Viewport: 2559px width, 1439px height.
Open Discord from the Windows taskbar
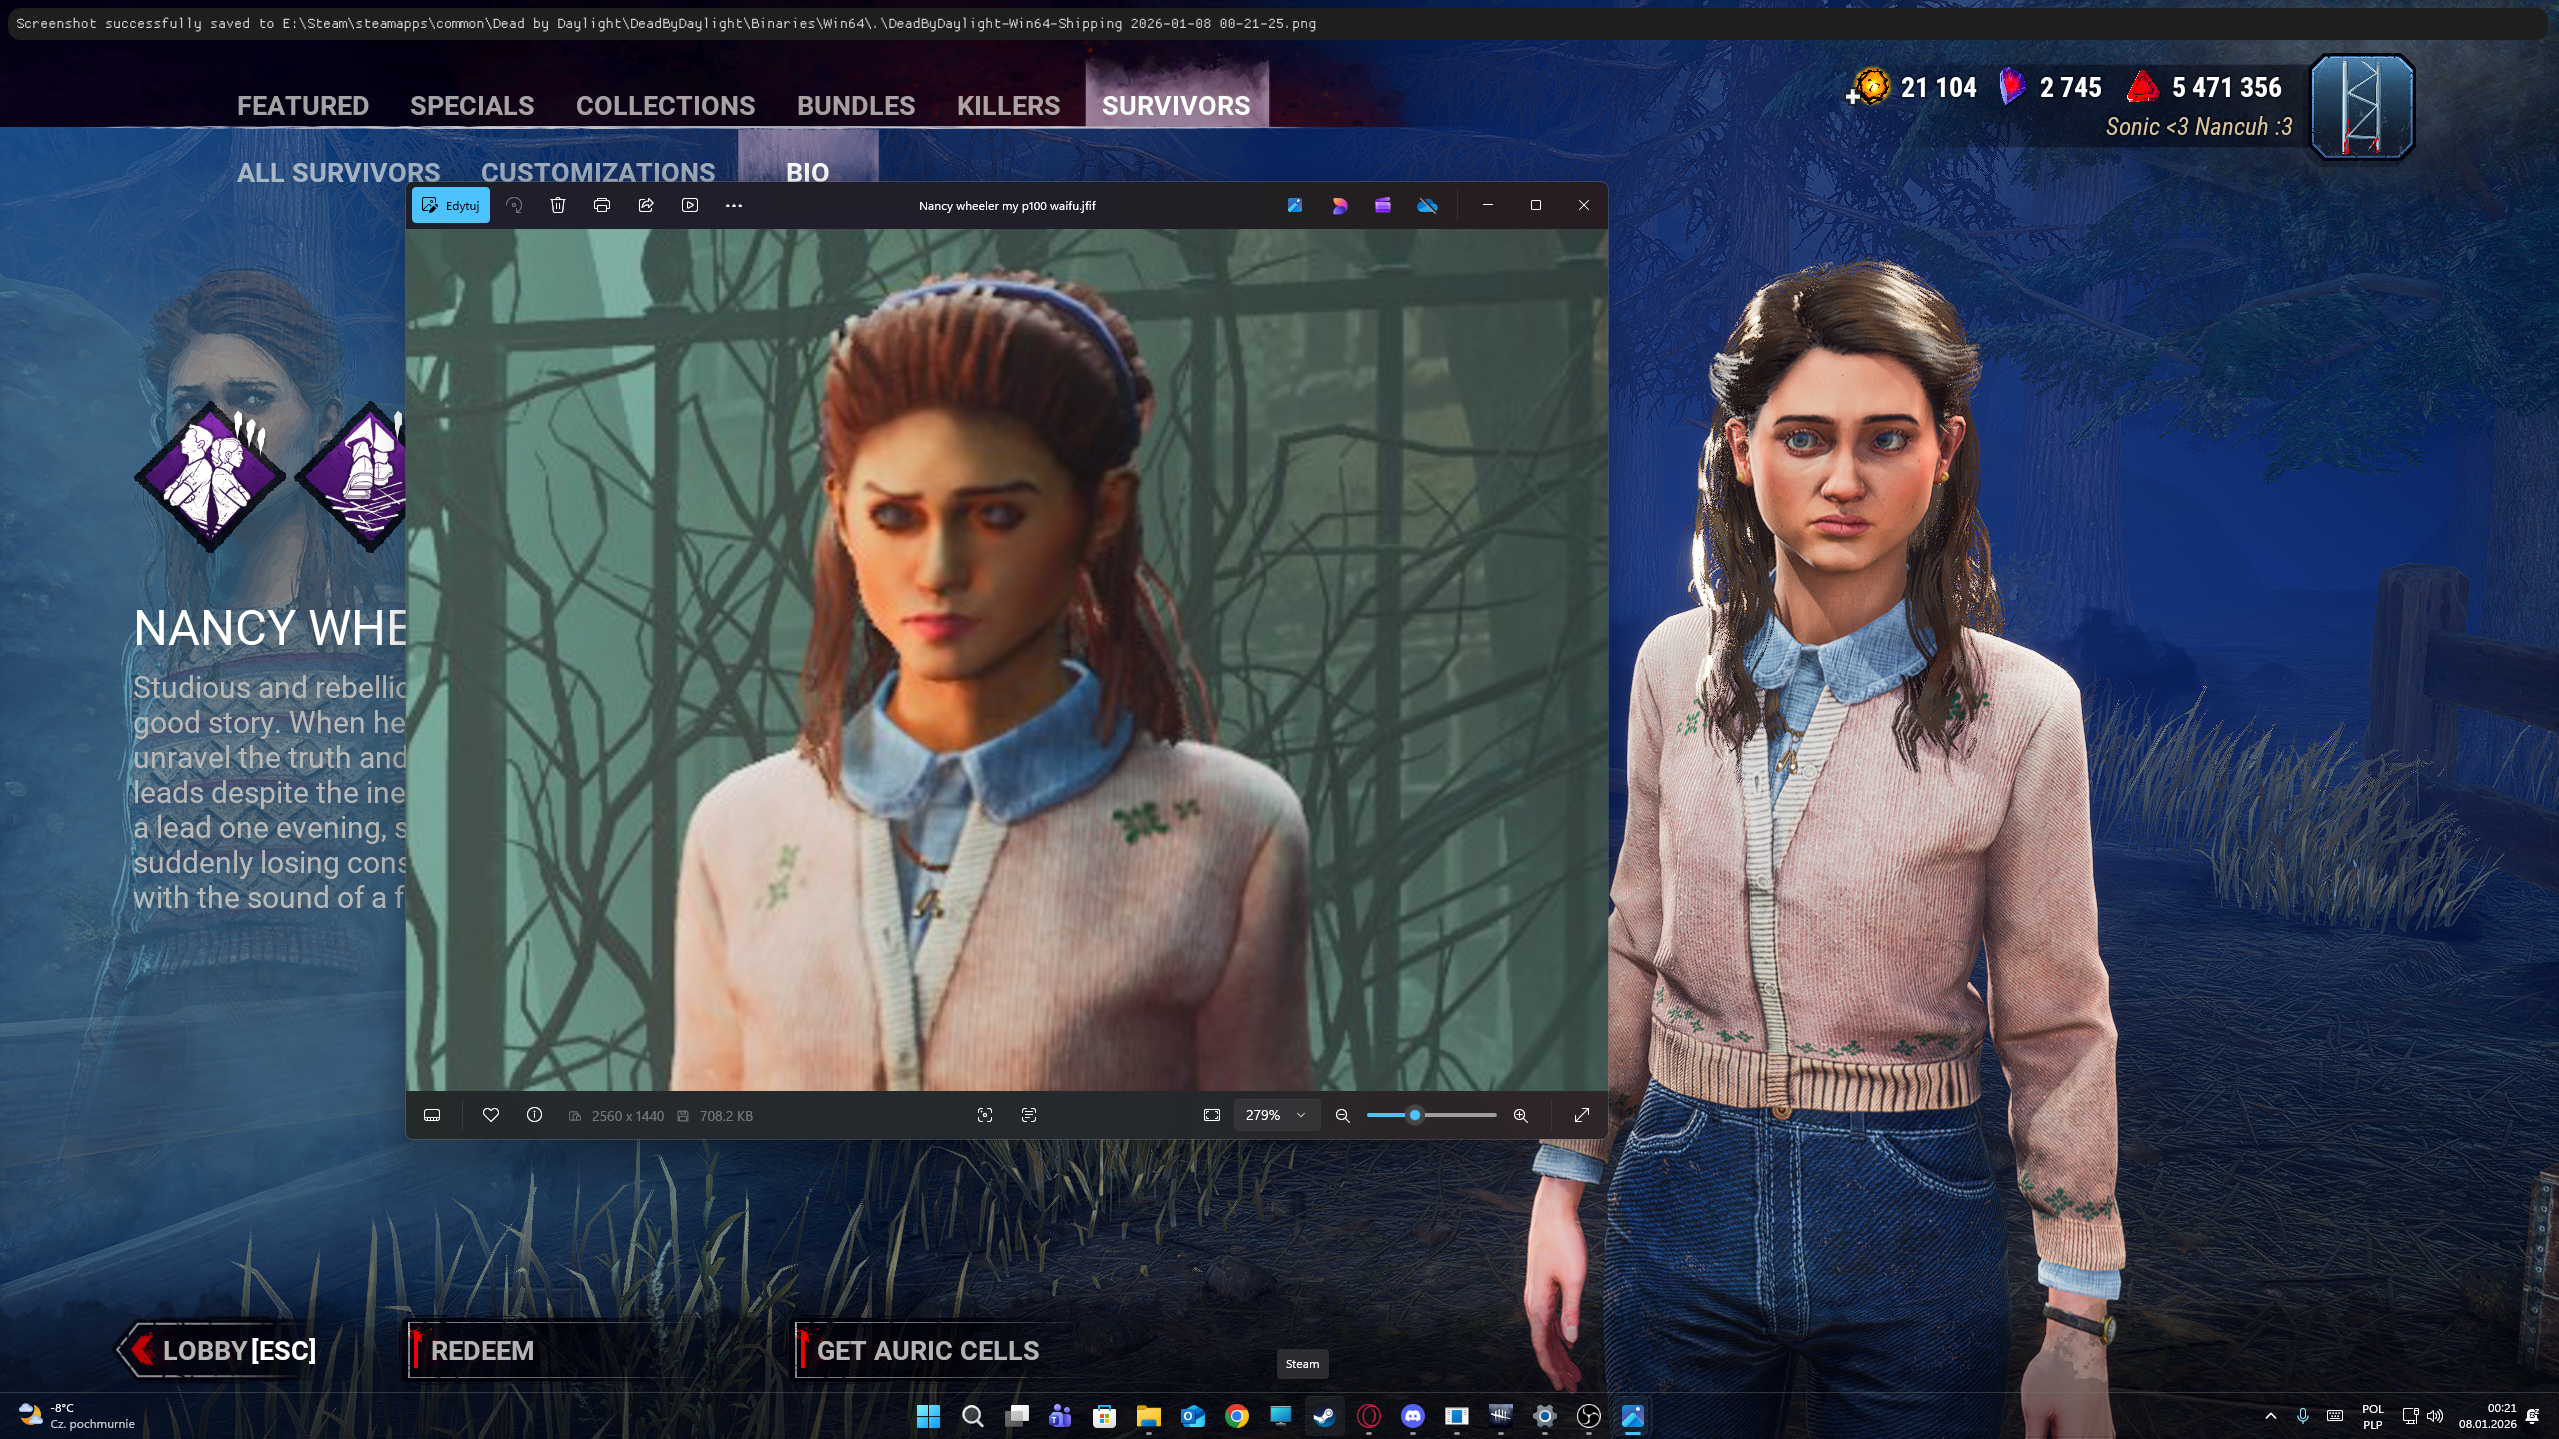pyautogui.click(x=1412, y=1416)
